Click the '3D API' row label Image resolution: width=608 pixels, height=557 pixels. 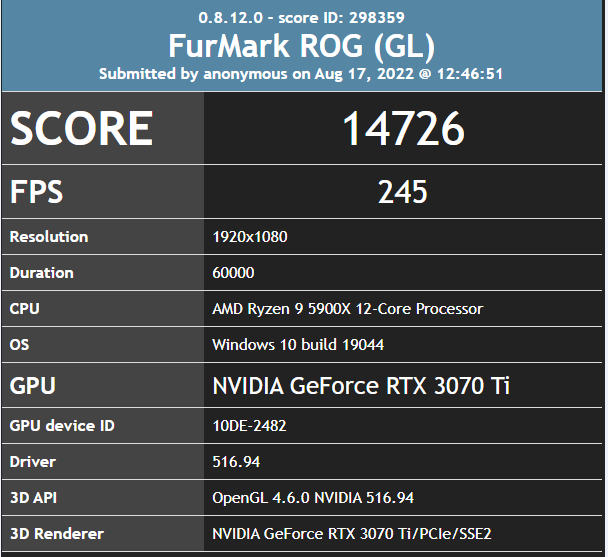click(x=33, y=498)
